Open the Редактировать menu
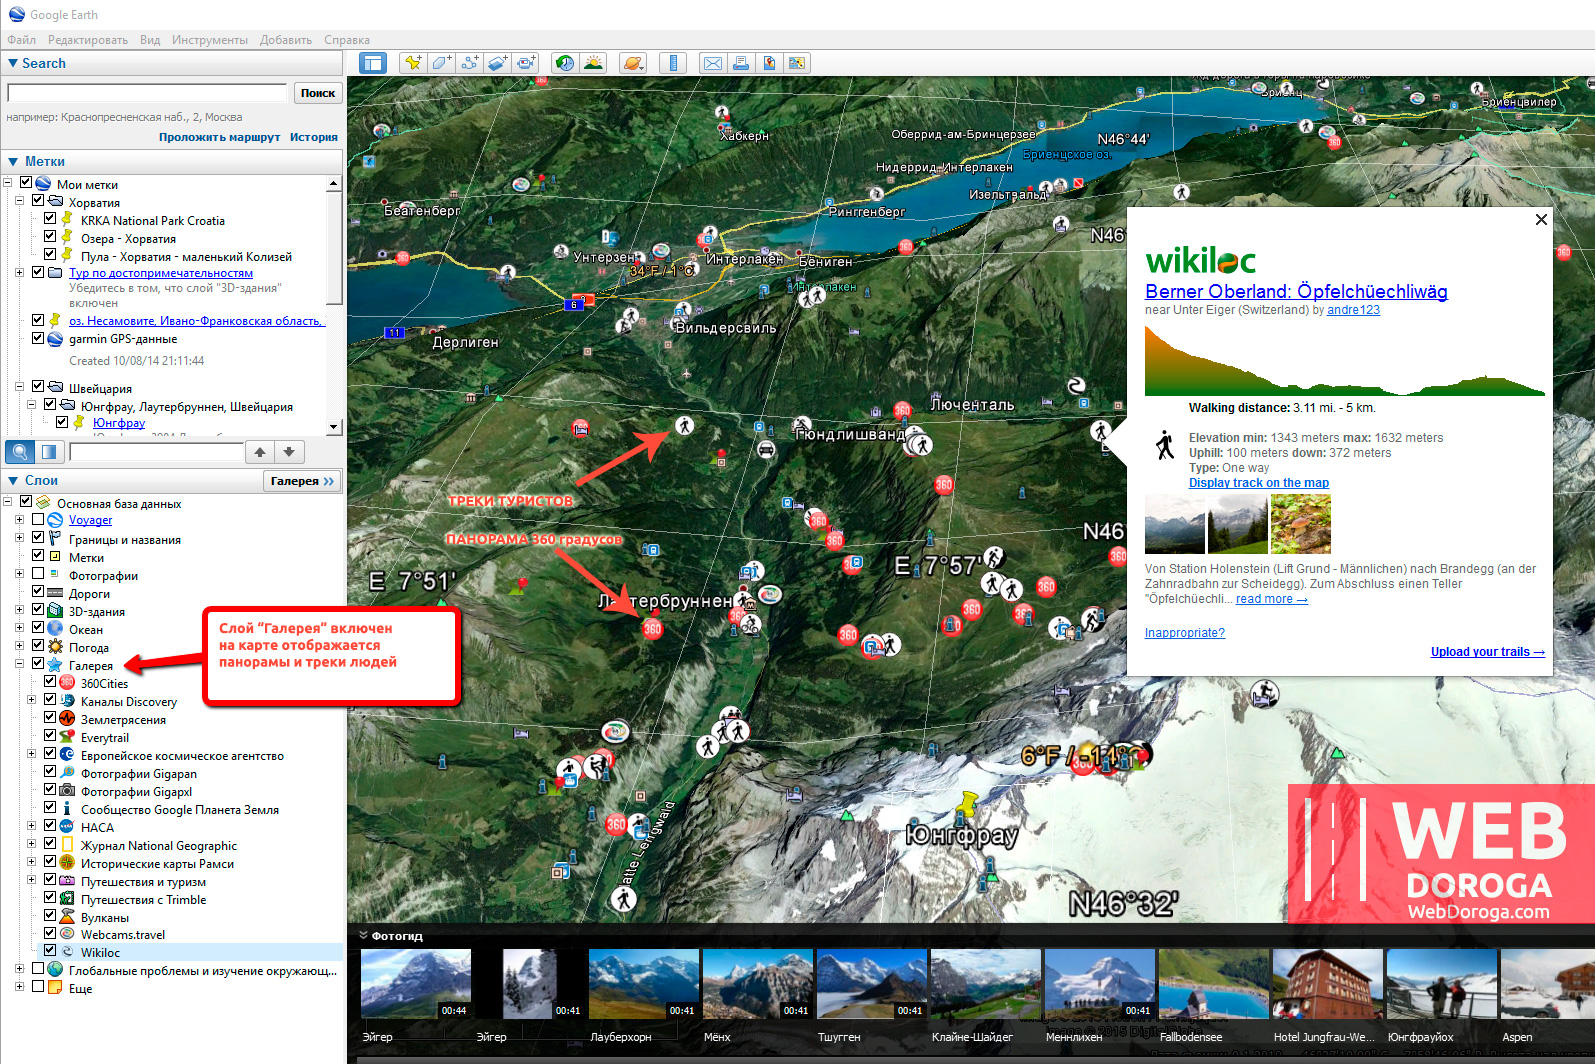 tap(88, 40)
